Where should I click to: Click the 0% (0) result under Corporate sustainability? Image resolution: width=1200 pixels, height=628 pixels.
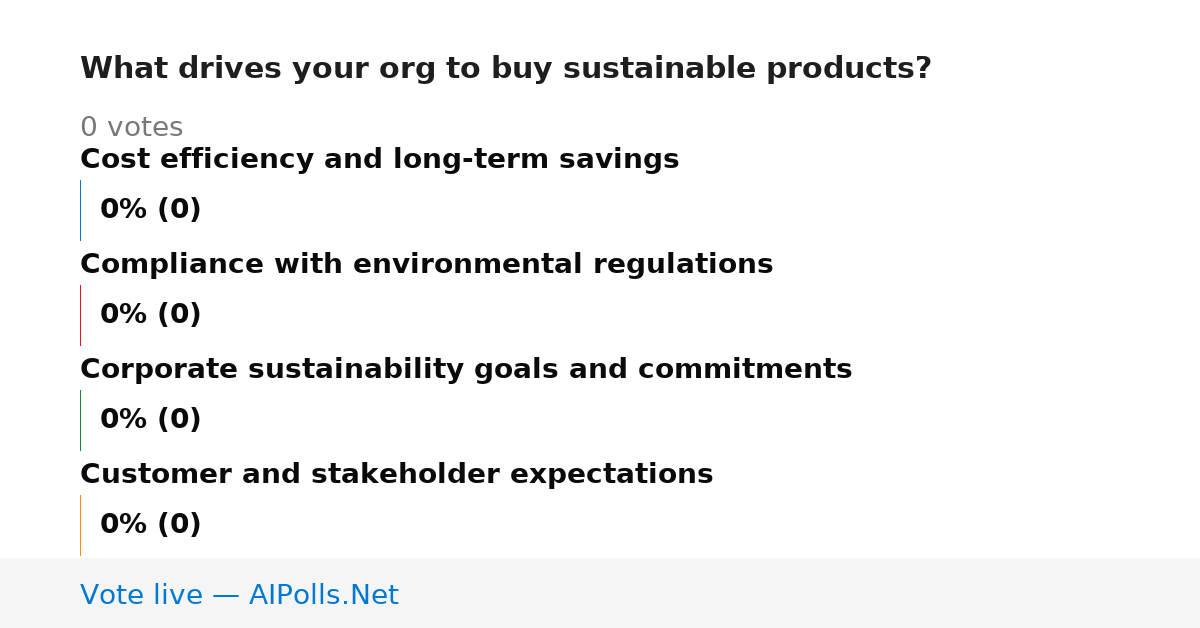151,420
